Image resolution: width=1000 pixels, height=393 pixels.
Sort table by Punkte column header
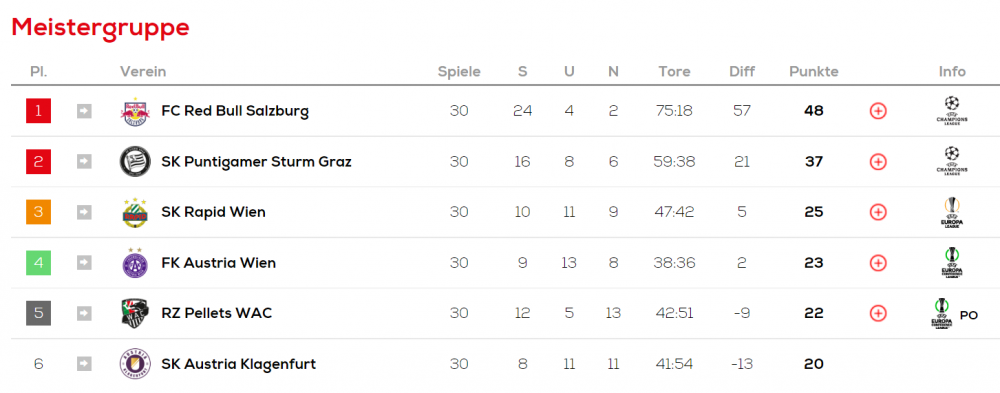click(x=814, y=71)
